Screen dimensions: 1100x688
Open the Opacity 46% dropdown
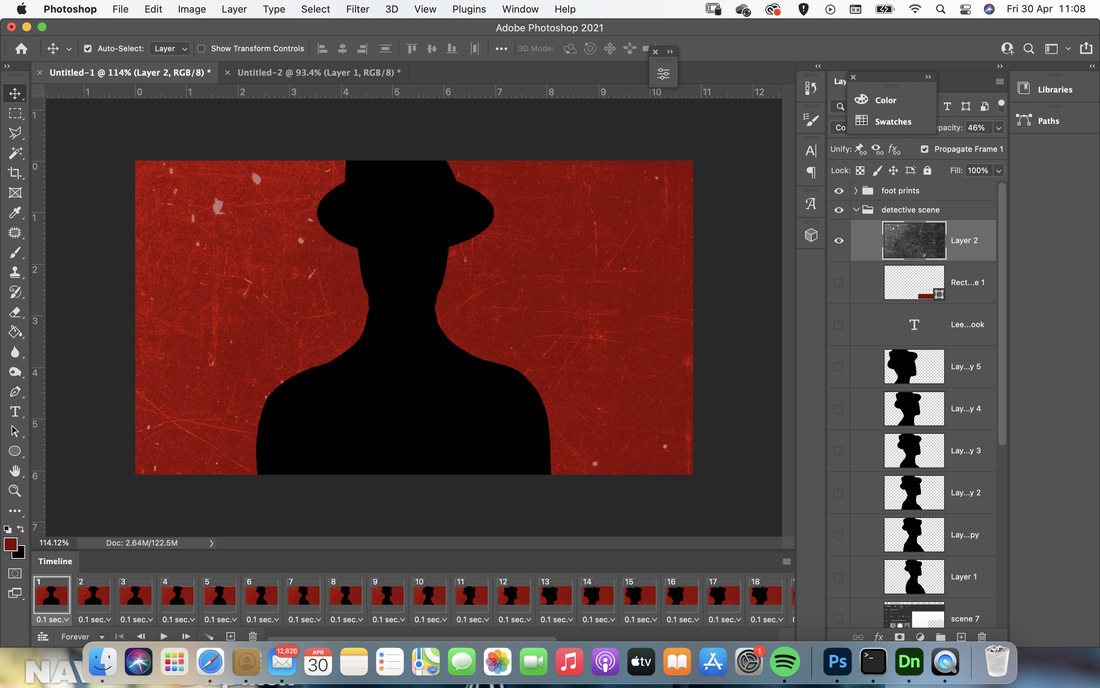[x=998, y=128]
